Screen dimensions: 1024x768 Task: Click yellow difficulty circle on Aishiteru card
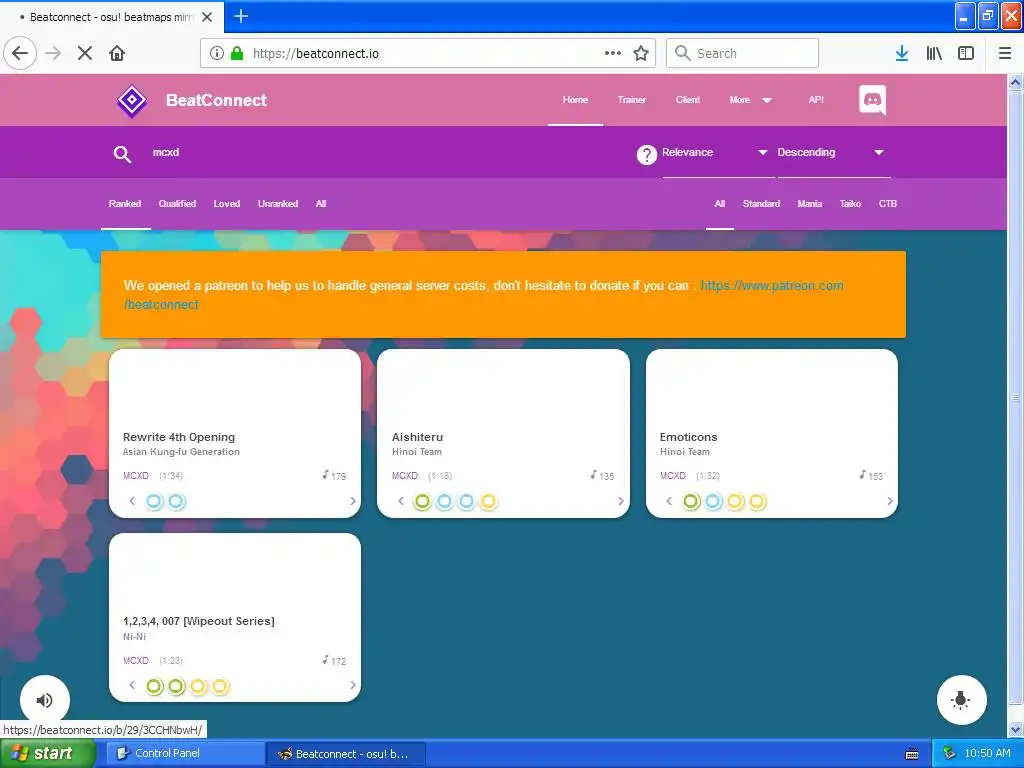(488, 502)
